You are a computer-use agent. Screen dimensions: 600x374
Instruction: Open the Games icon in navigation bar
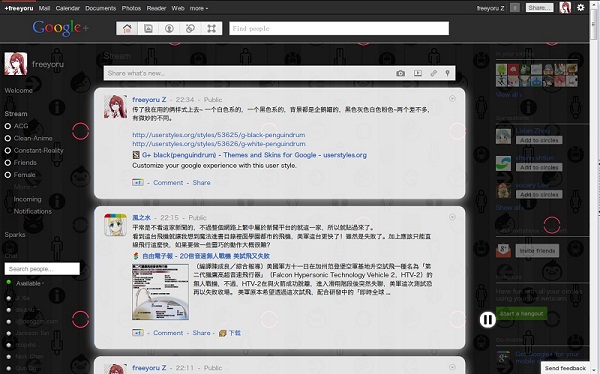[211, 28]
